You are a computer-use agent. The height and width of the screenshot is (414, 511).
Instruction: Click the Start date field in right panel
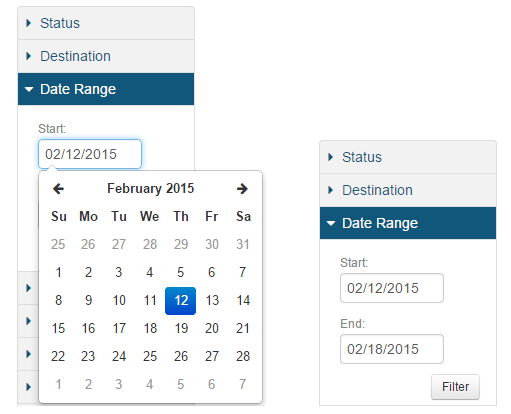click(x=392, y=288)
